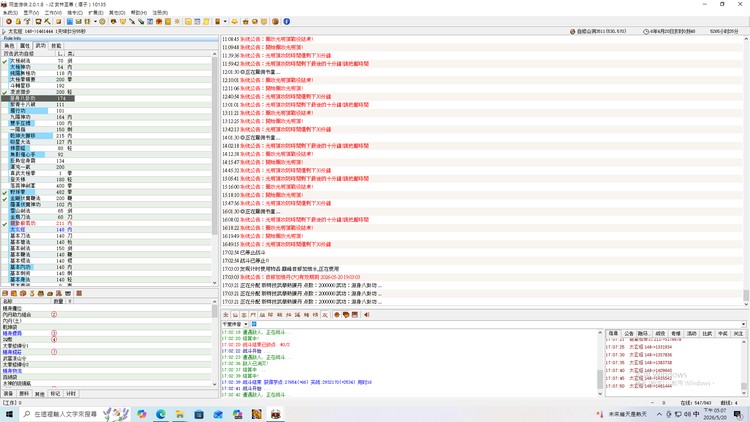
Task: Click into the chat command input field
Action: 497,324
